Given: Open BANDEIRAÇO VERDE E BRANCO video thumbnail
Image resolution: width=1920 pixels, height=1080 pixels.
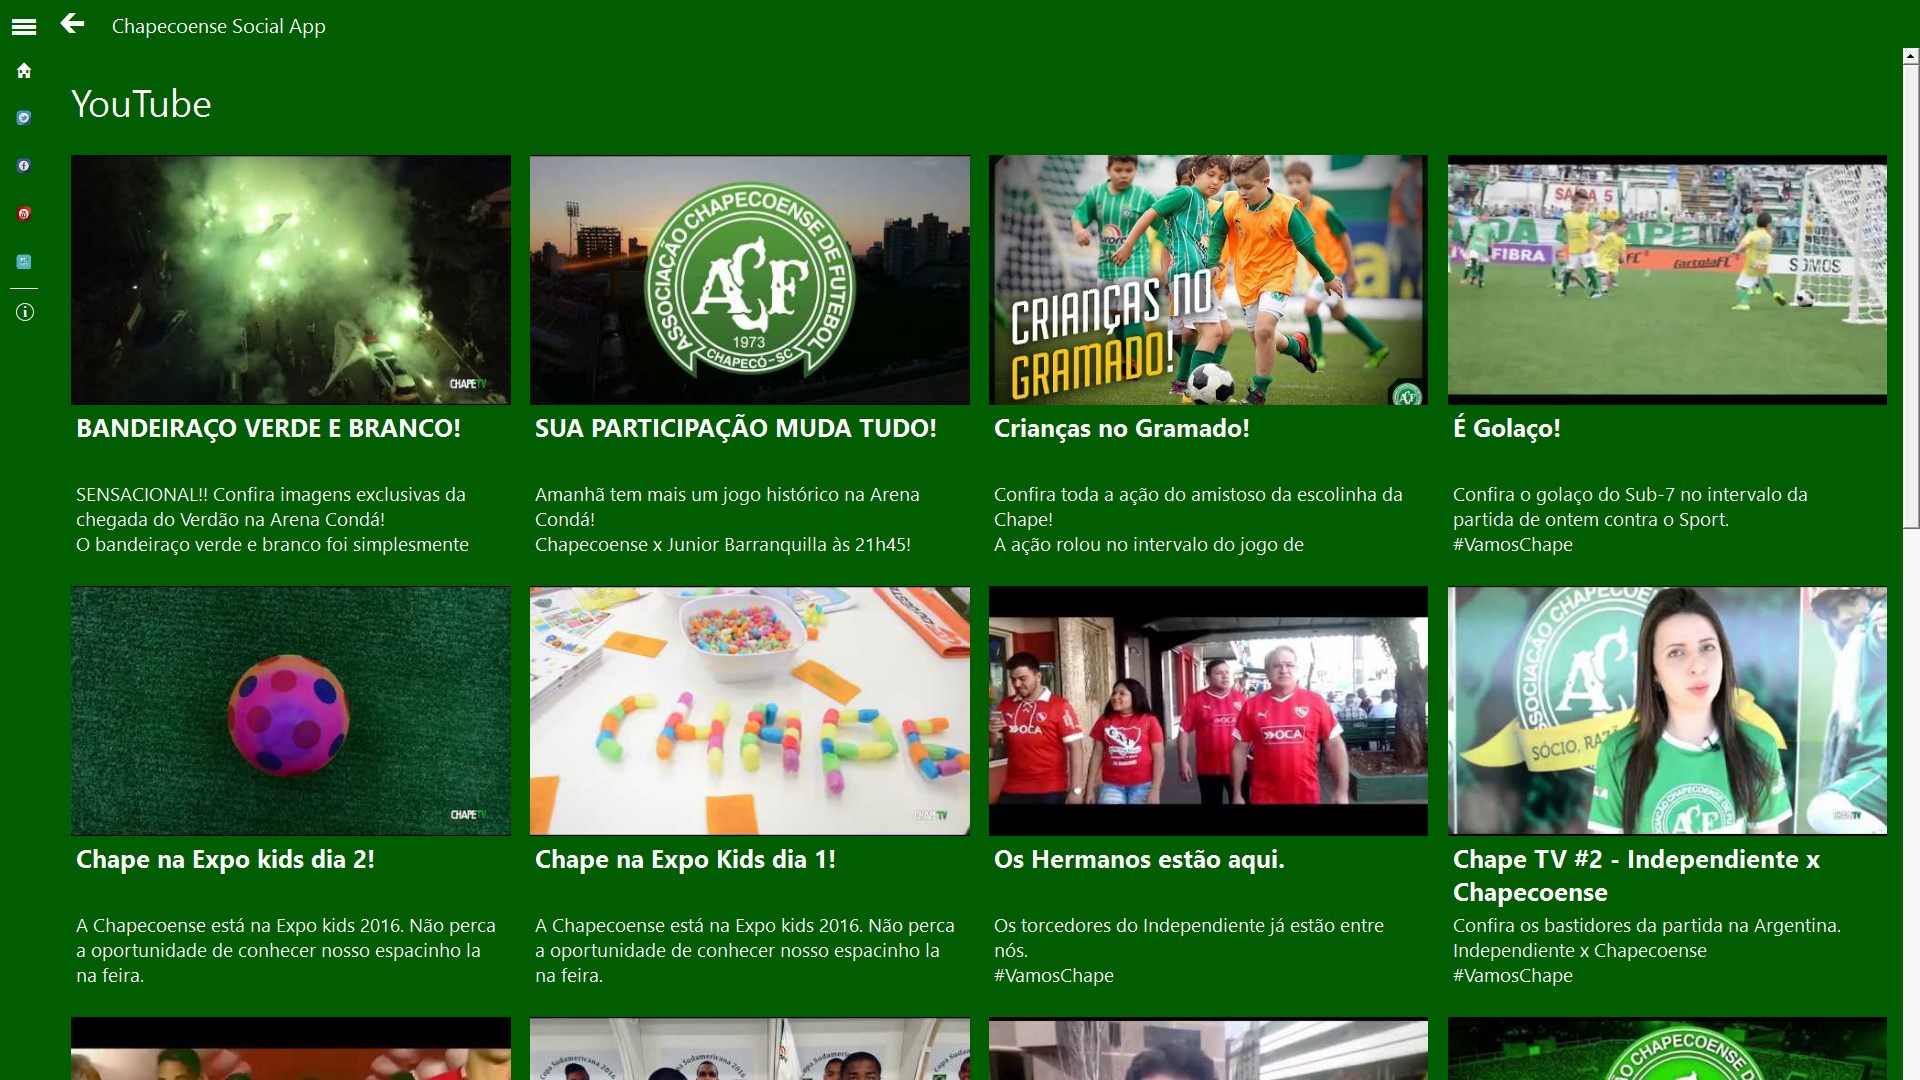Looking at the screenshot, I should pyautogui.click(x=290, y=280).
